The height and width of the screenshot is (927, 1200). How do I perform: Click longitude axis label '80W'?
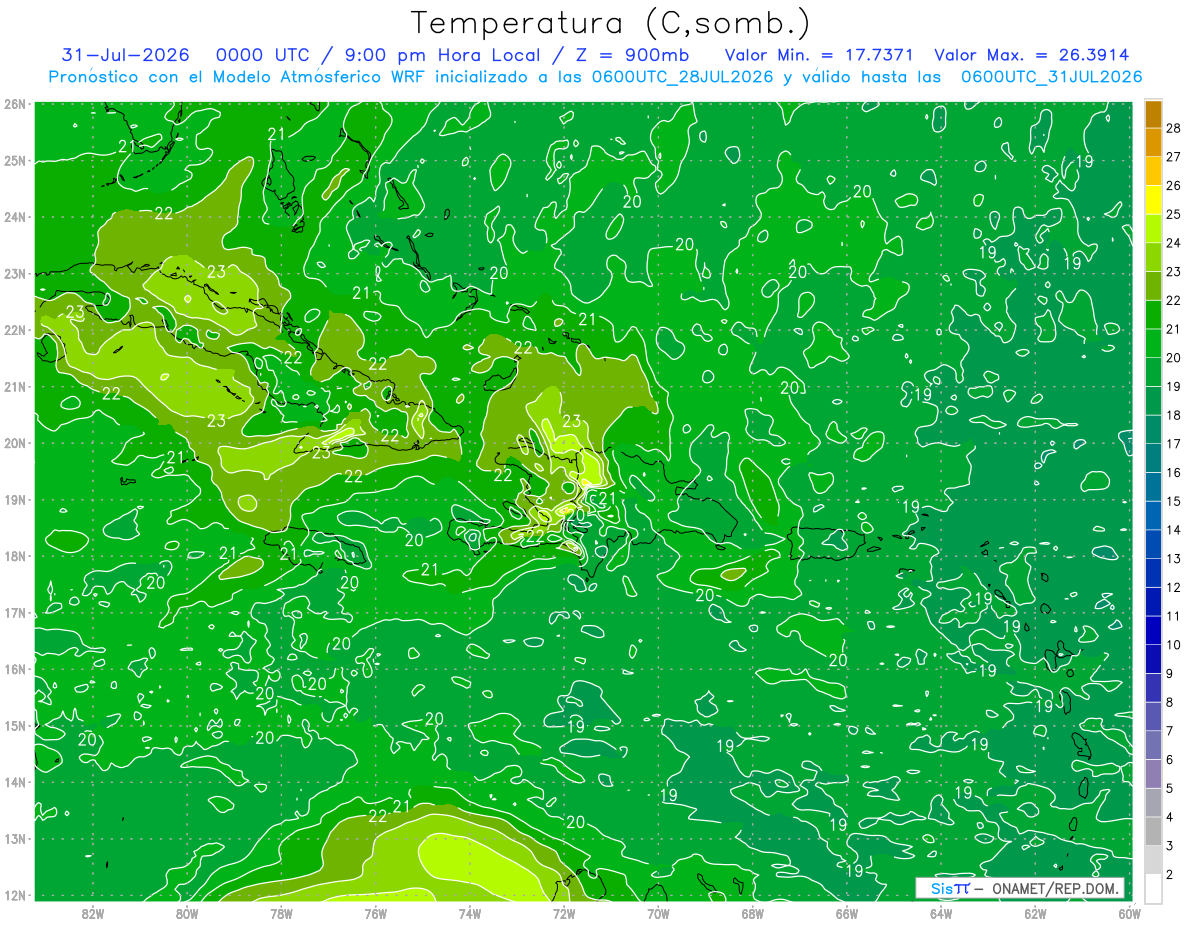pos(187,913)
